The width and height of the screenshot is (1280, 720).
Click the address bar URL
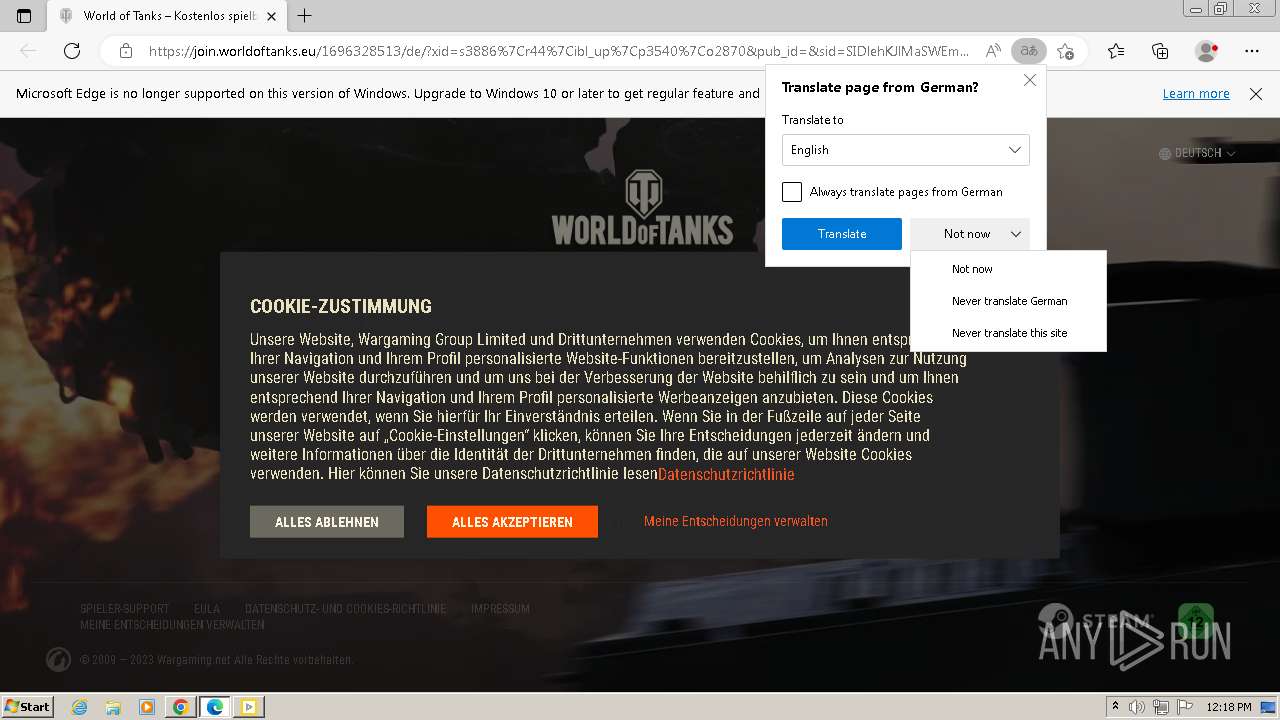click(558, 51)
